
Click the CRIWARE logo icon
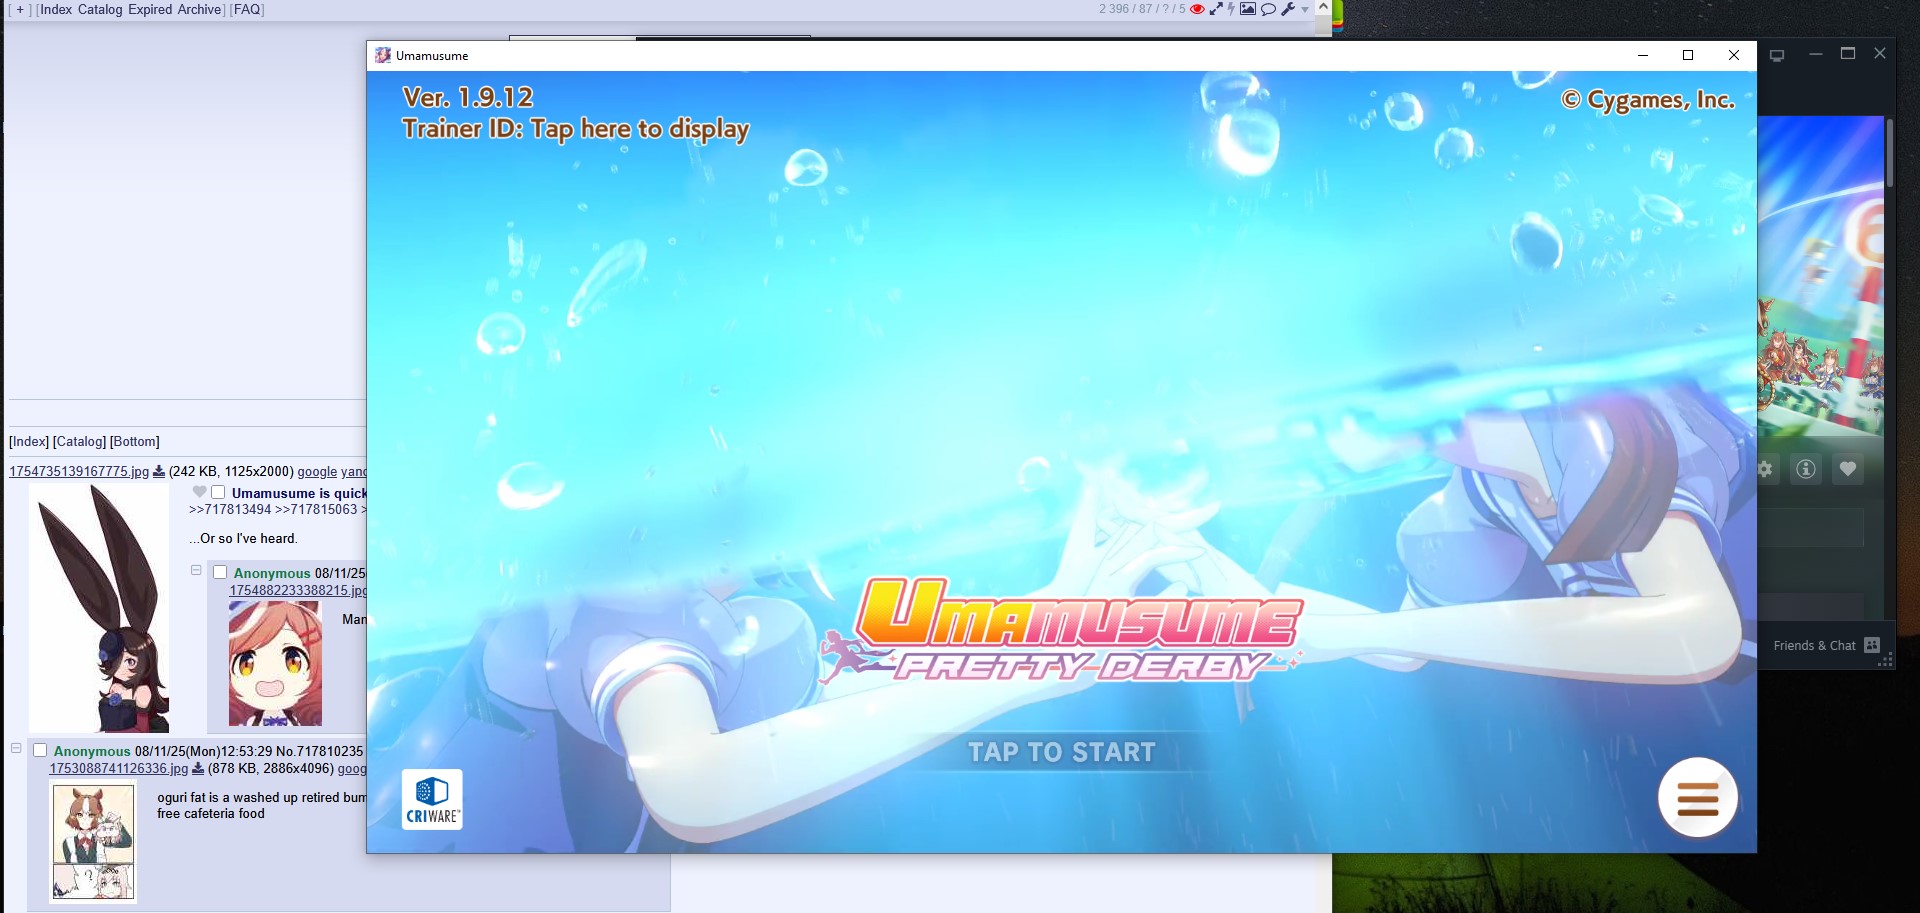tap(432, 799)
